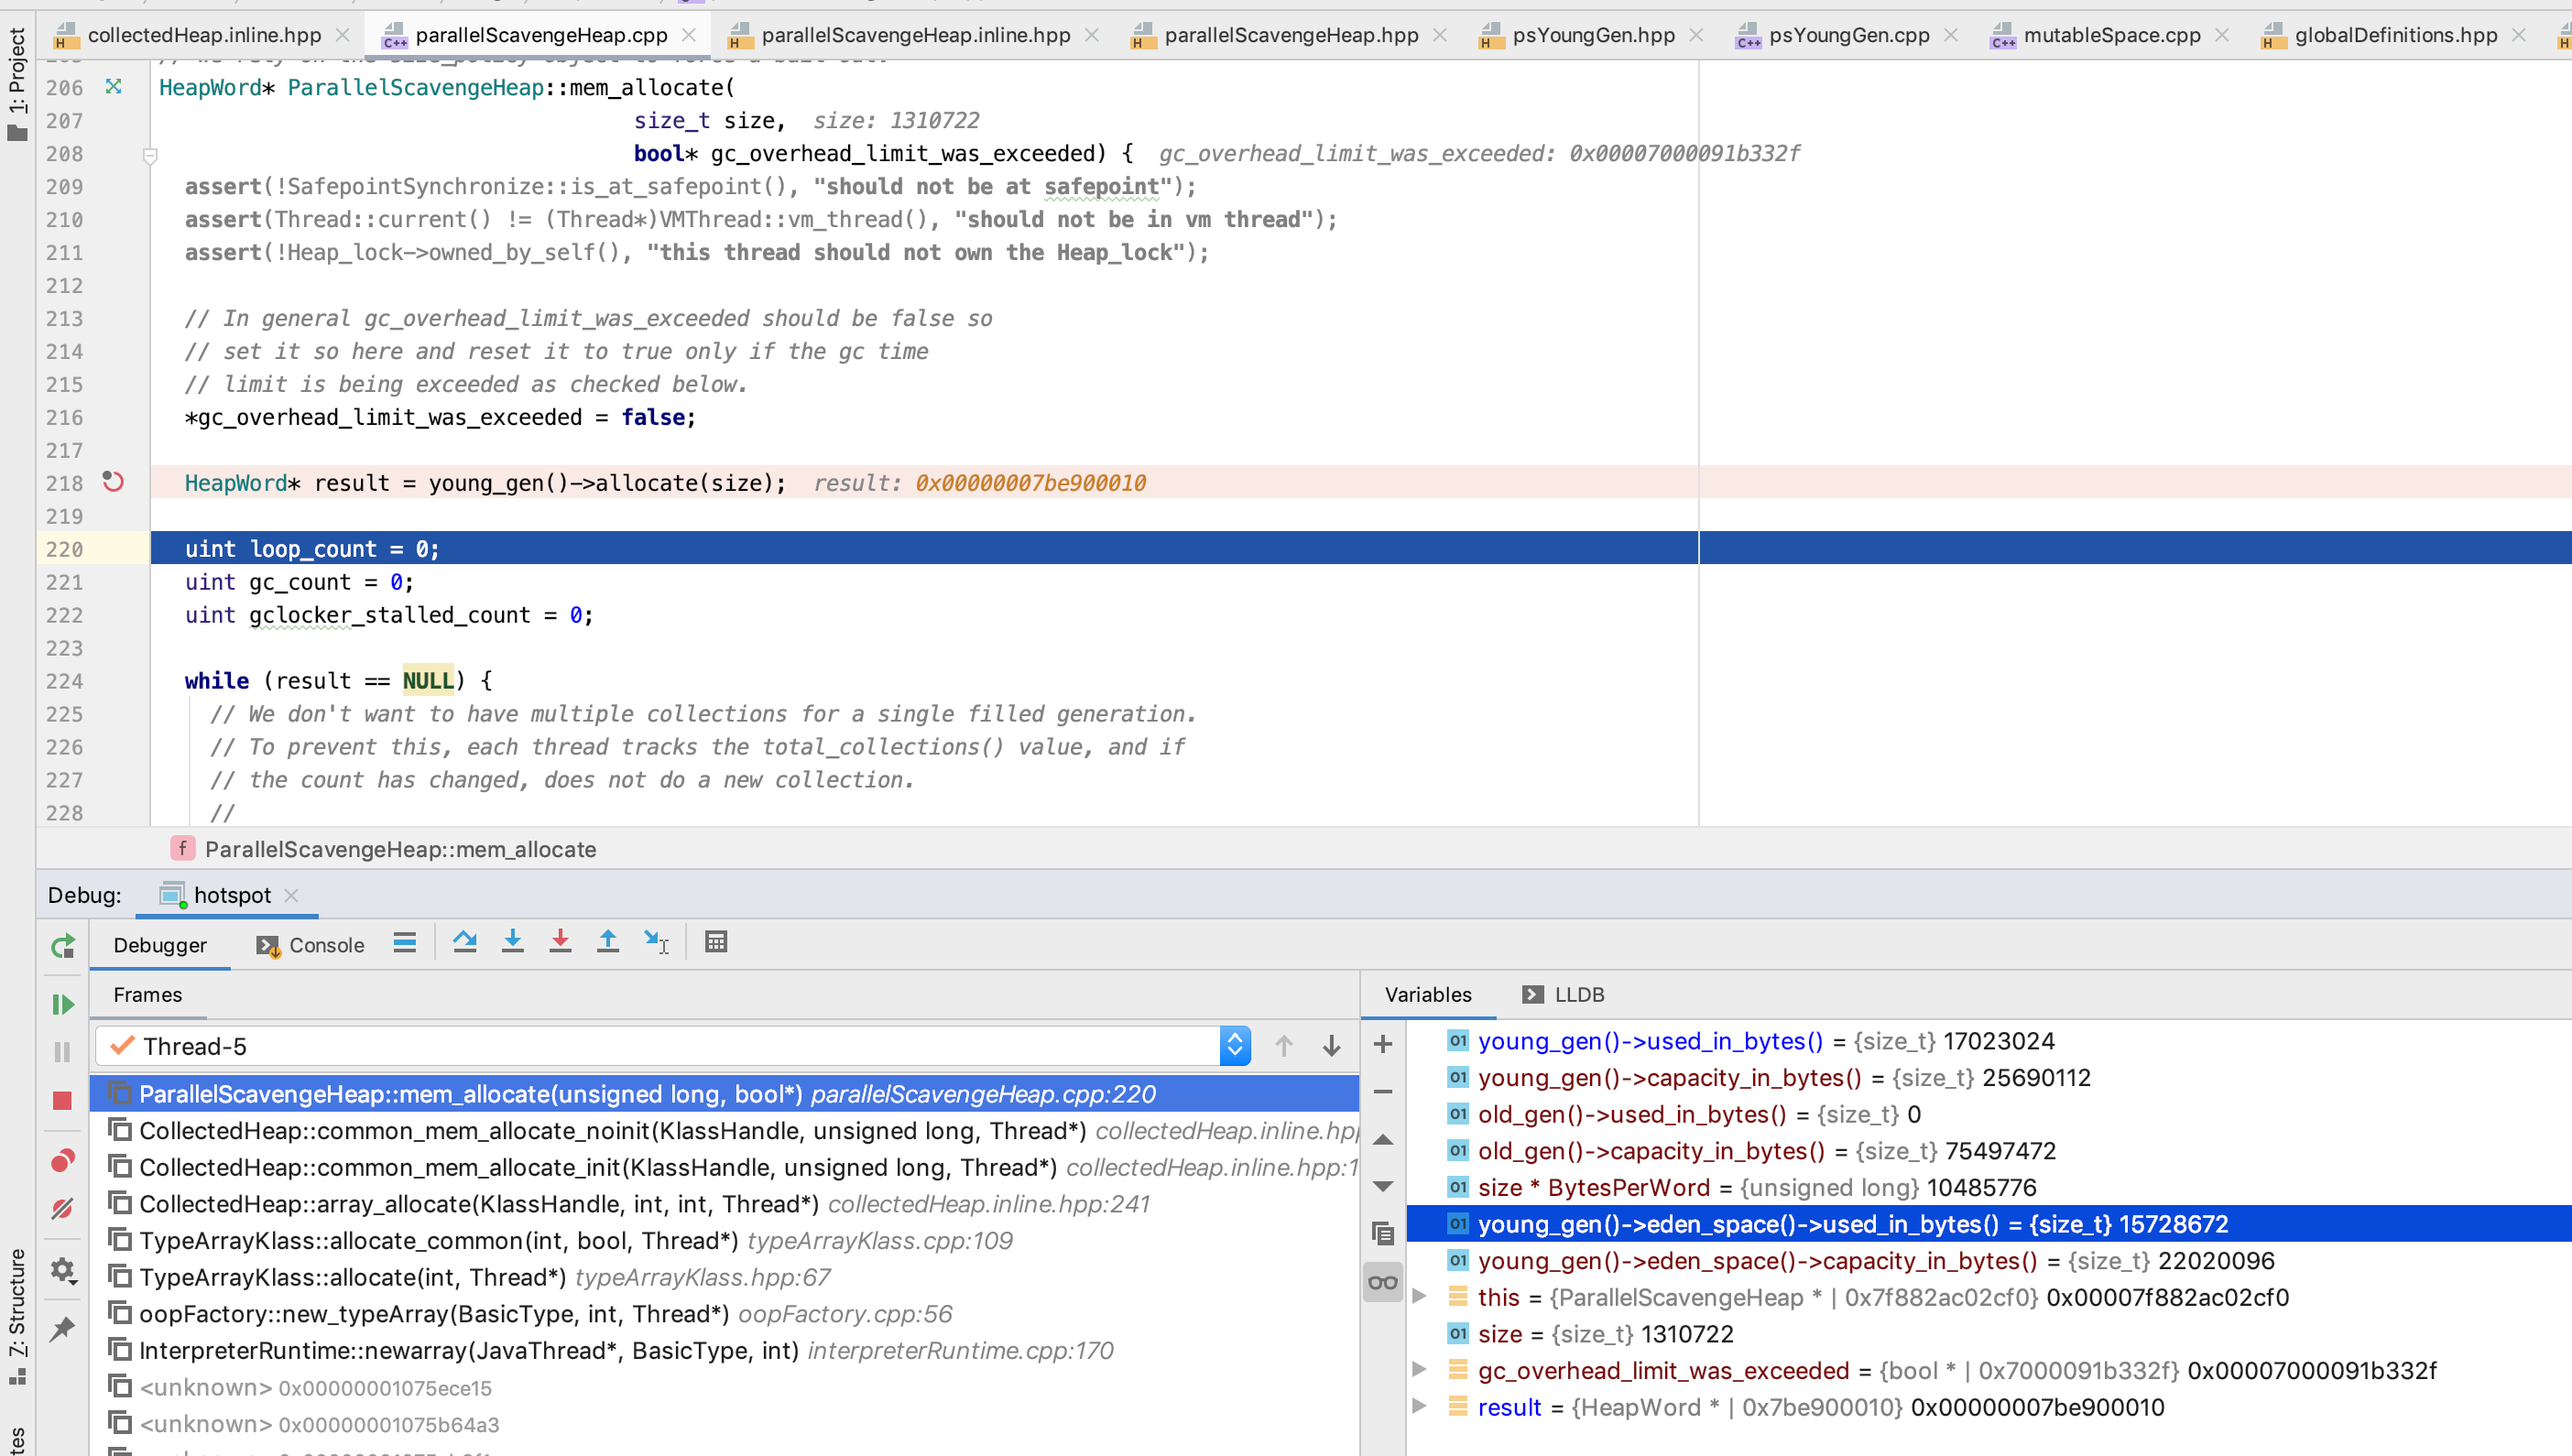Click the Step Over debugger icon
The image size is (2572, 1456).
click(x=464, y=942)
